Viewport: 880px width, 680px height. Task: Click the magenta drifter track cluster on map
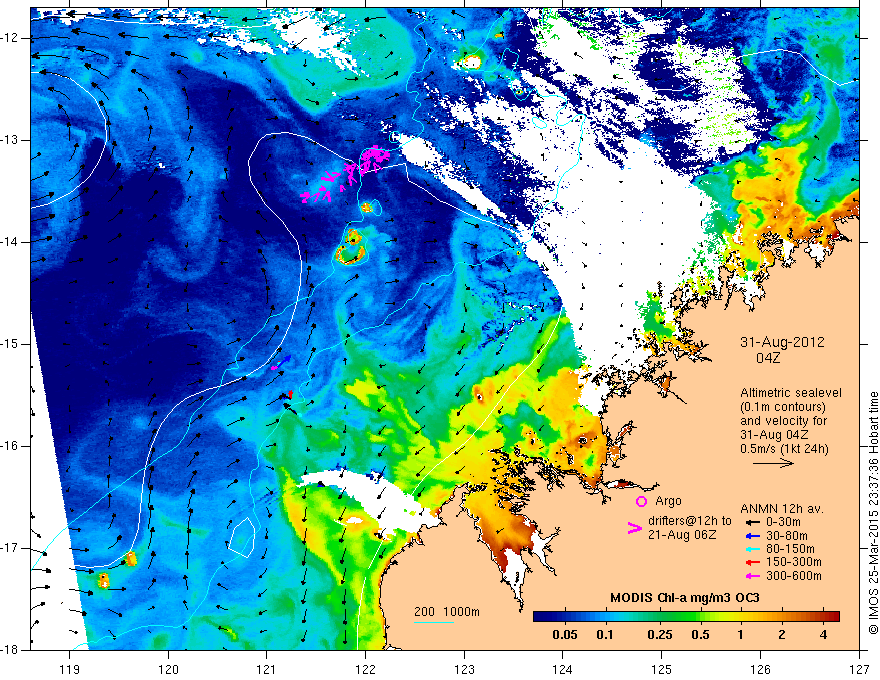click(x=347, y=172)
